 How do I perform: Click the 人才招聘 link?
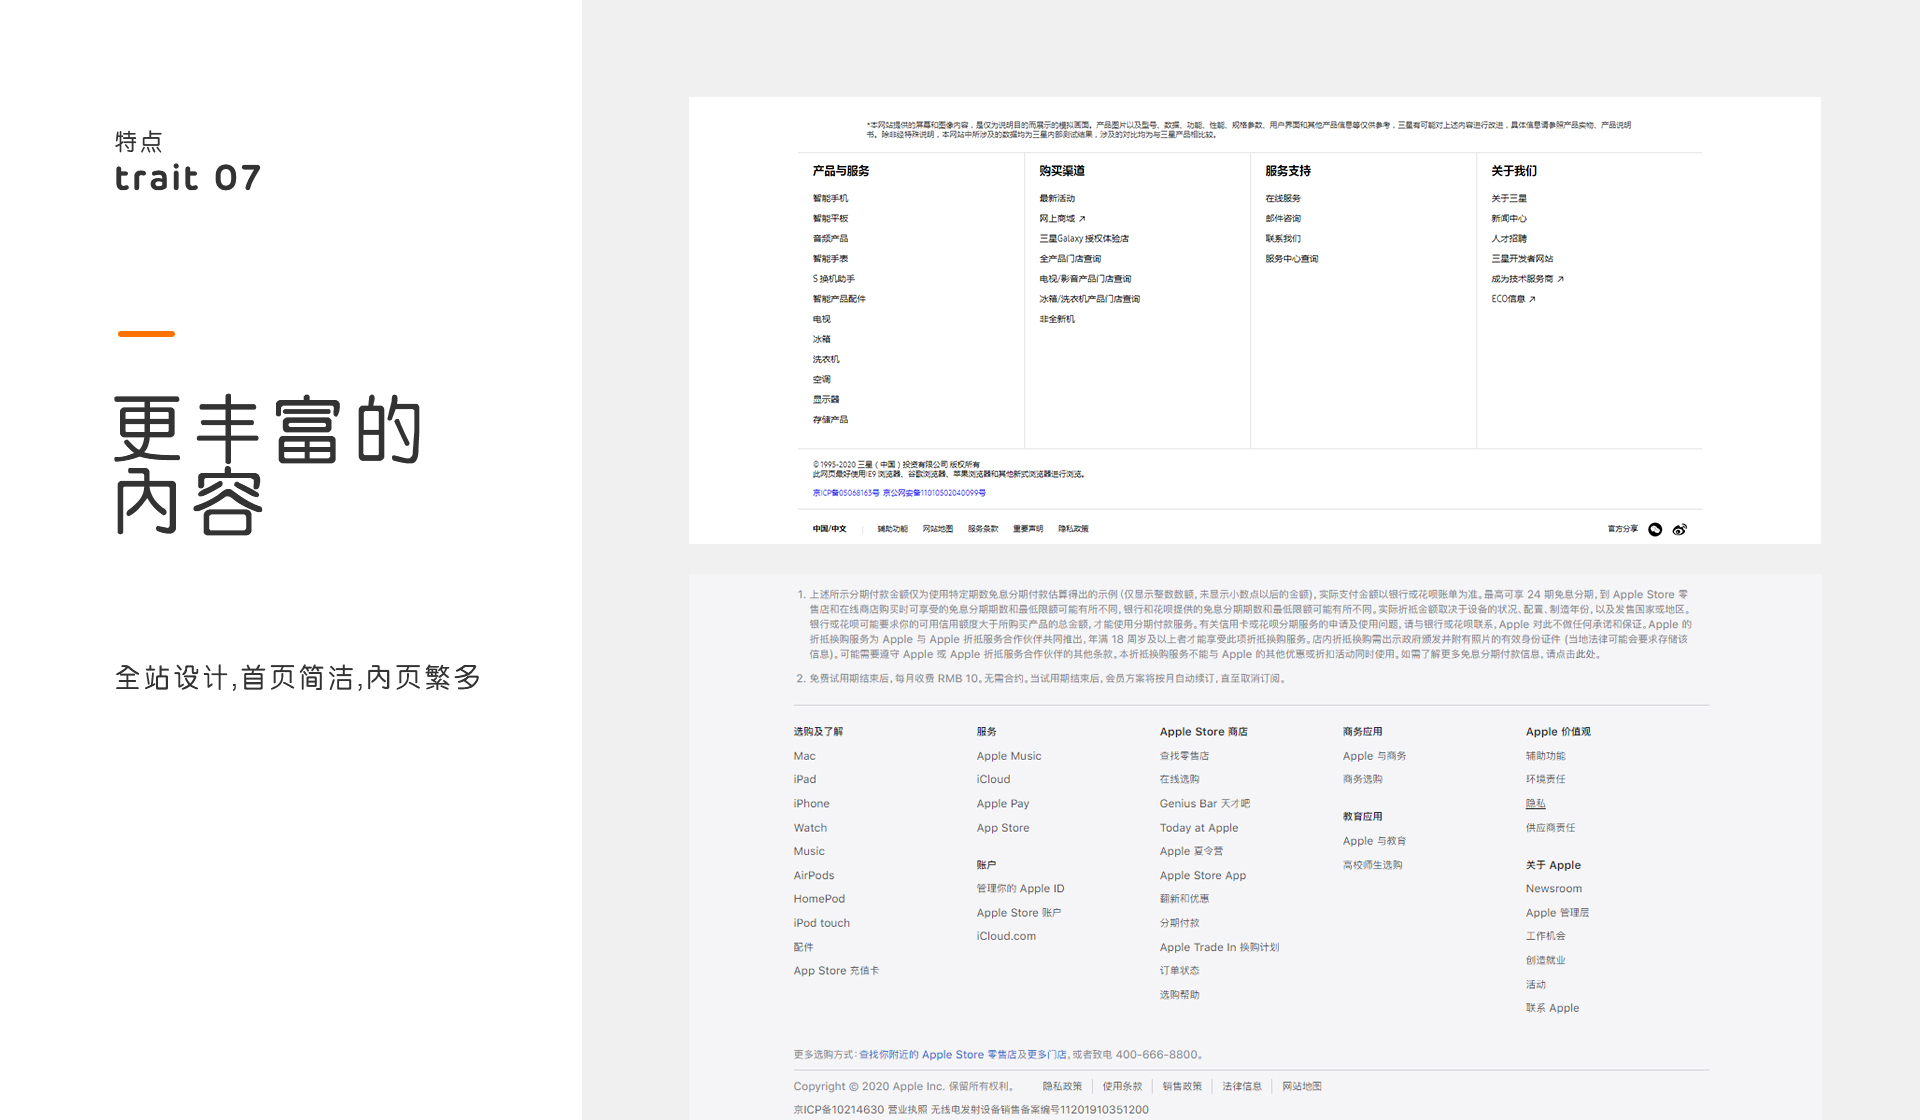pos(1509,238)
